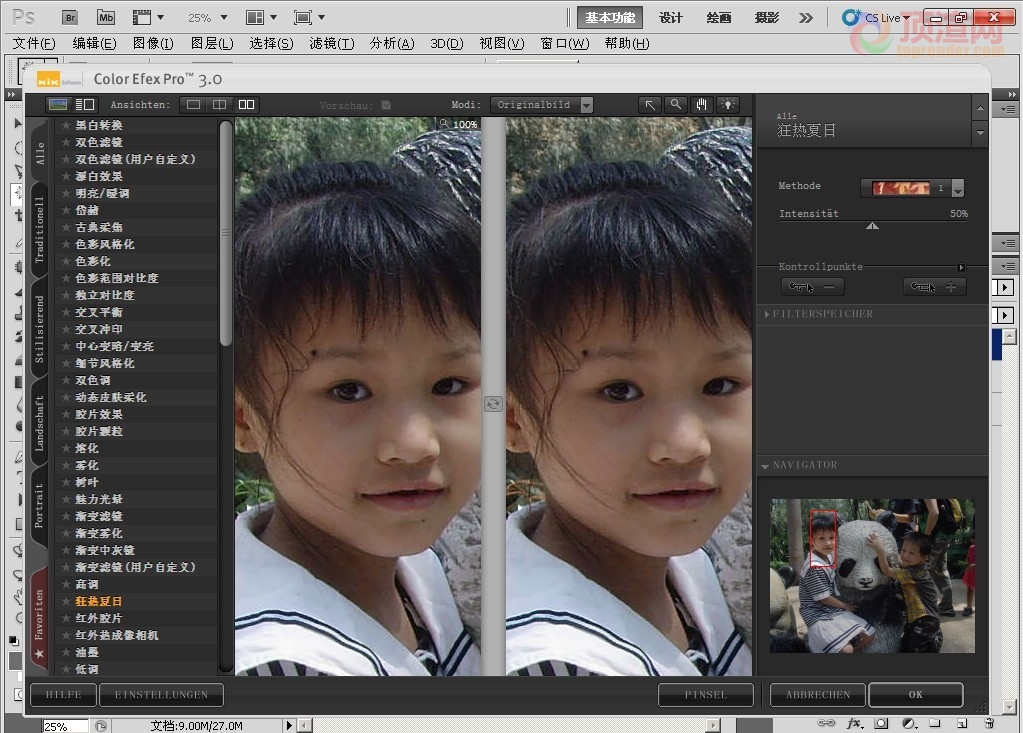Image resolution: width=1023 pixels, height=733 pixels.
Task: Open Mini Bridge with the Mb icon
Action: click(x=105, y=18)
